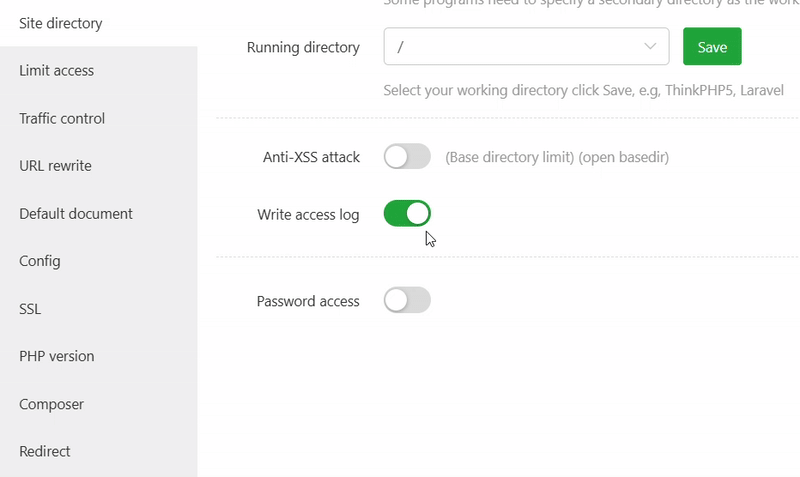Screen dimensions: 800x477
Task: Open SSL settings
Action: (x=30, y=309)
